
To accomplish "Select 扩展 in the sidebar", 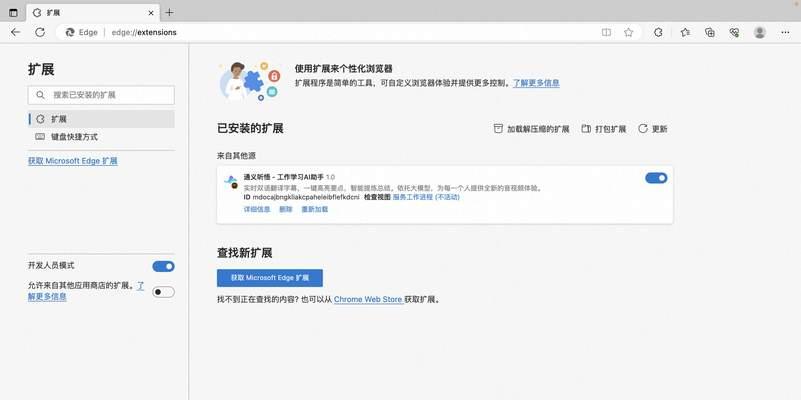I will pyautogui.click(x=101, y=119).
